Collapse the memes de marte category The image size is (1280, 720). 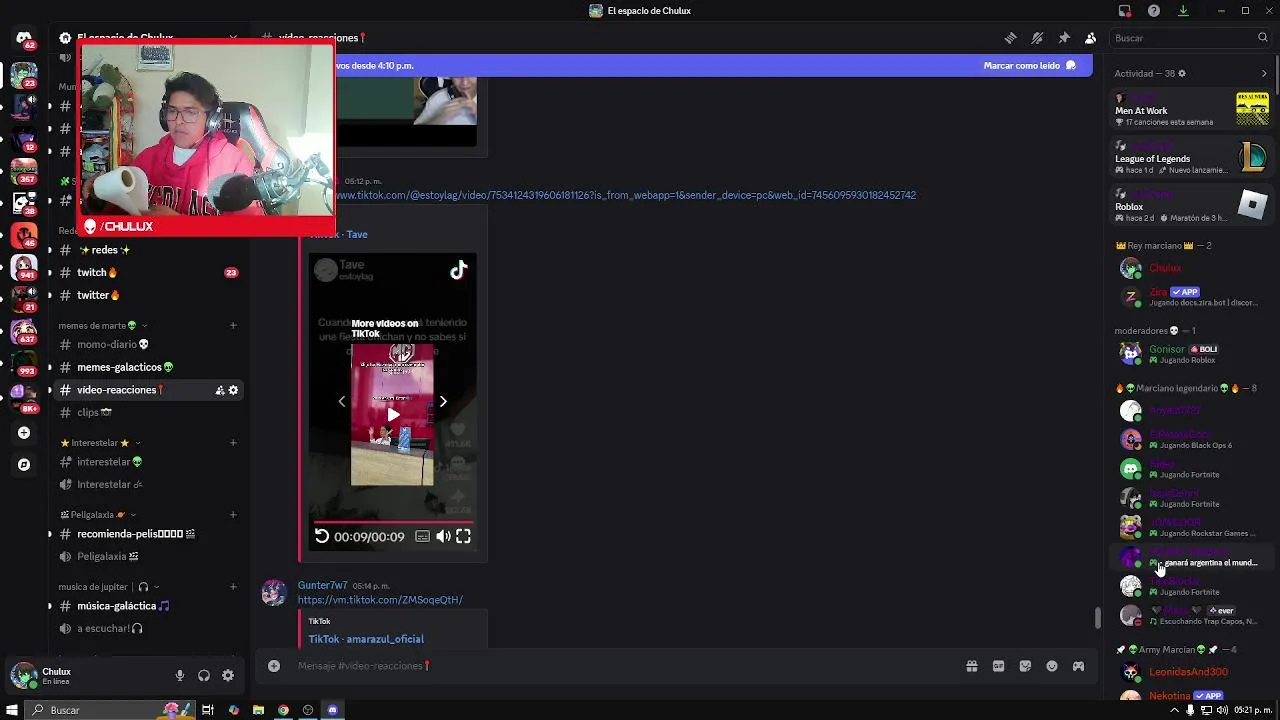tap(103, 325)
